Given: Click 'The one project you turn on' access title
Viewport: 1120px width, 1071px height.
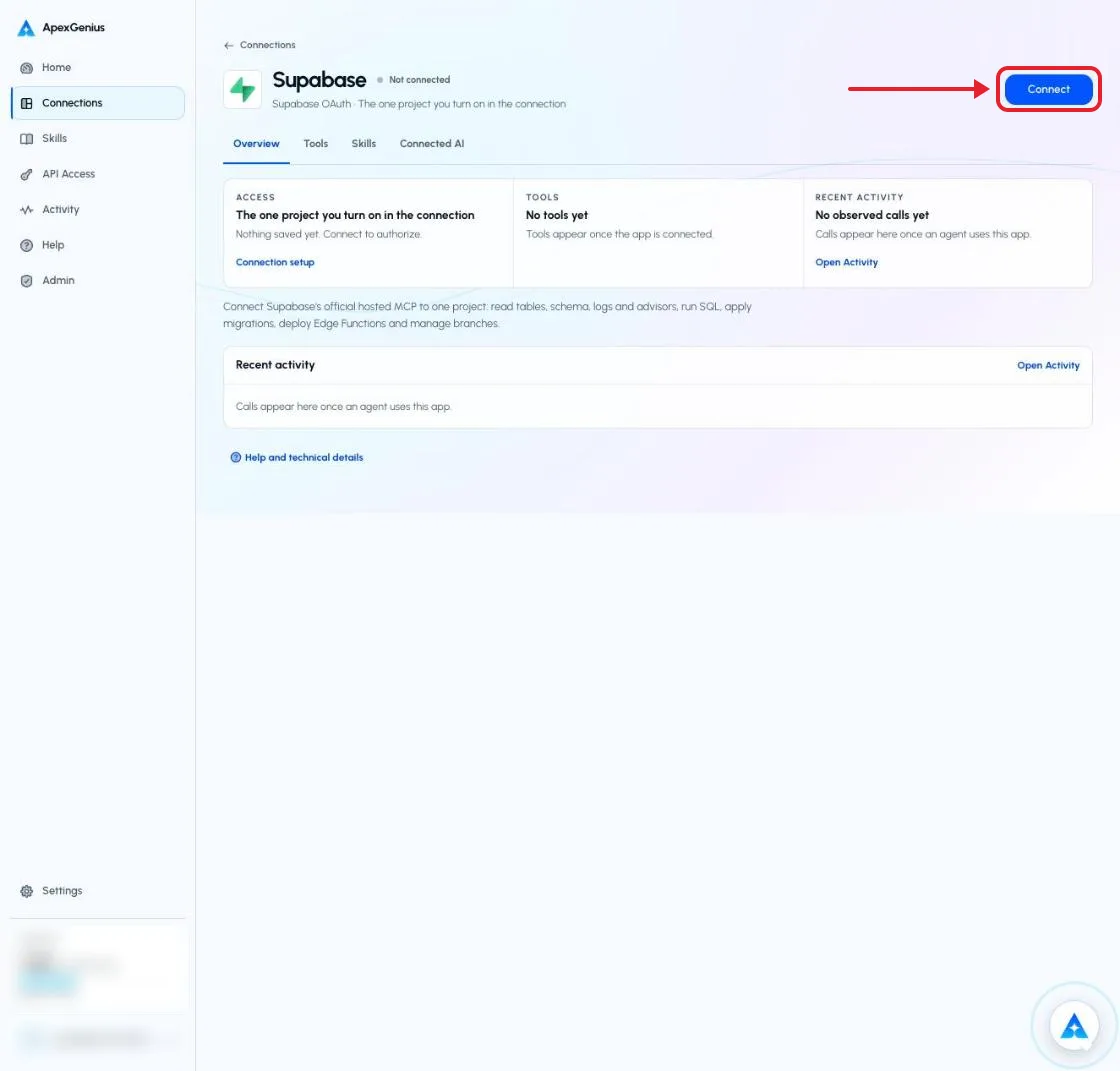Looking at the screenshot, I should coord(355,215).
